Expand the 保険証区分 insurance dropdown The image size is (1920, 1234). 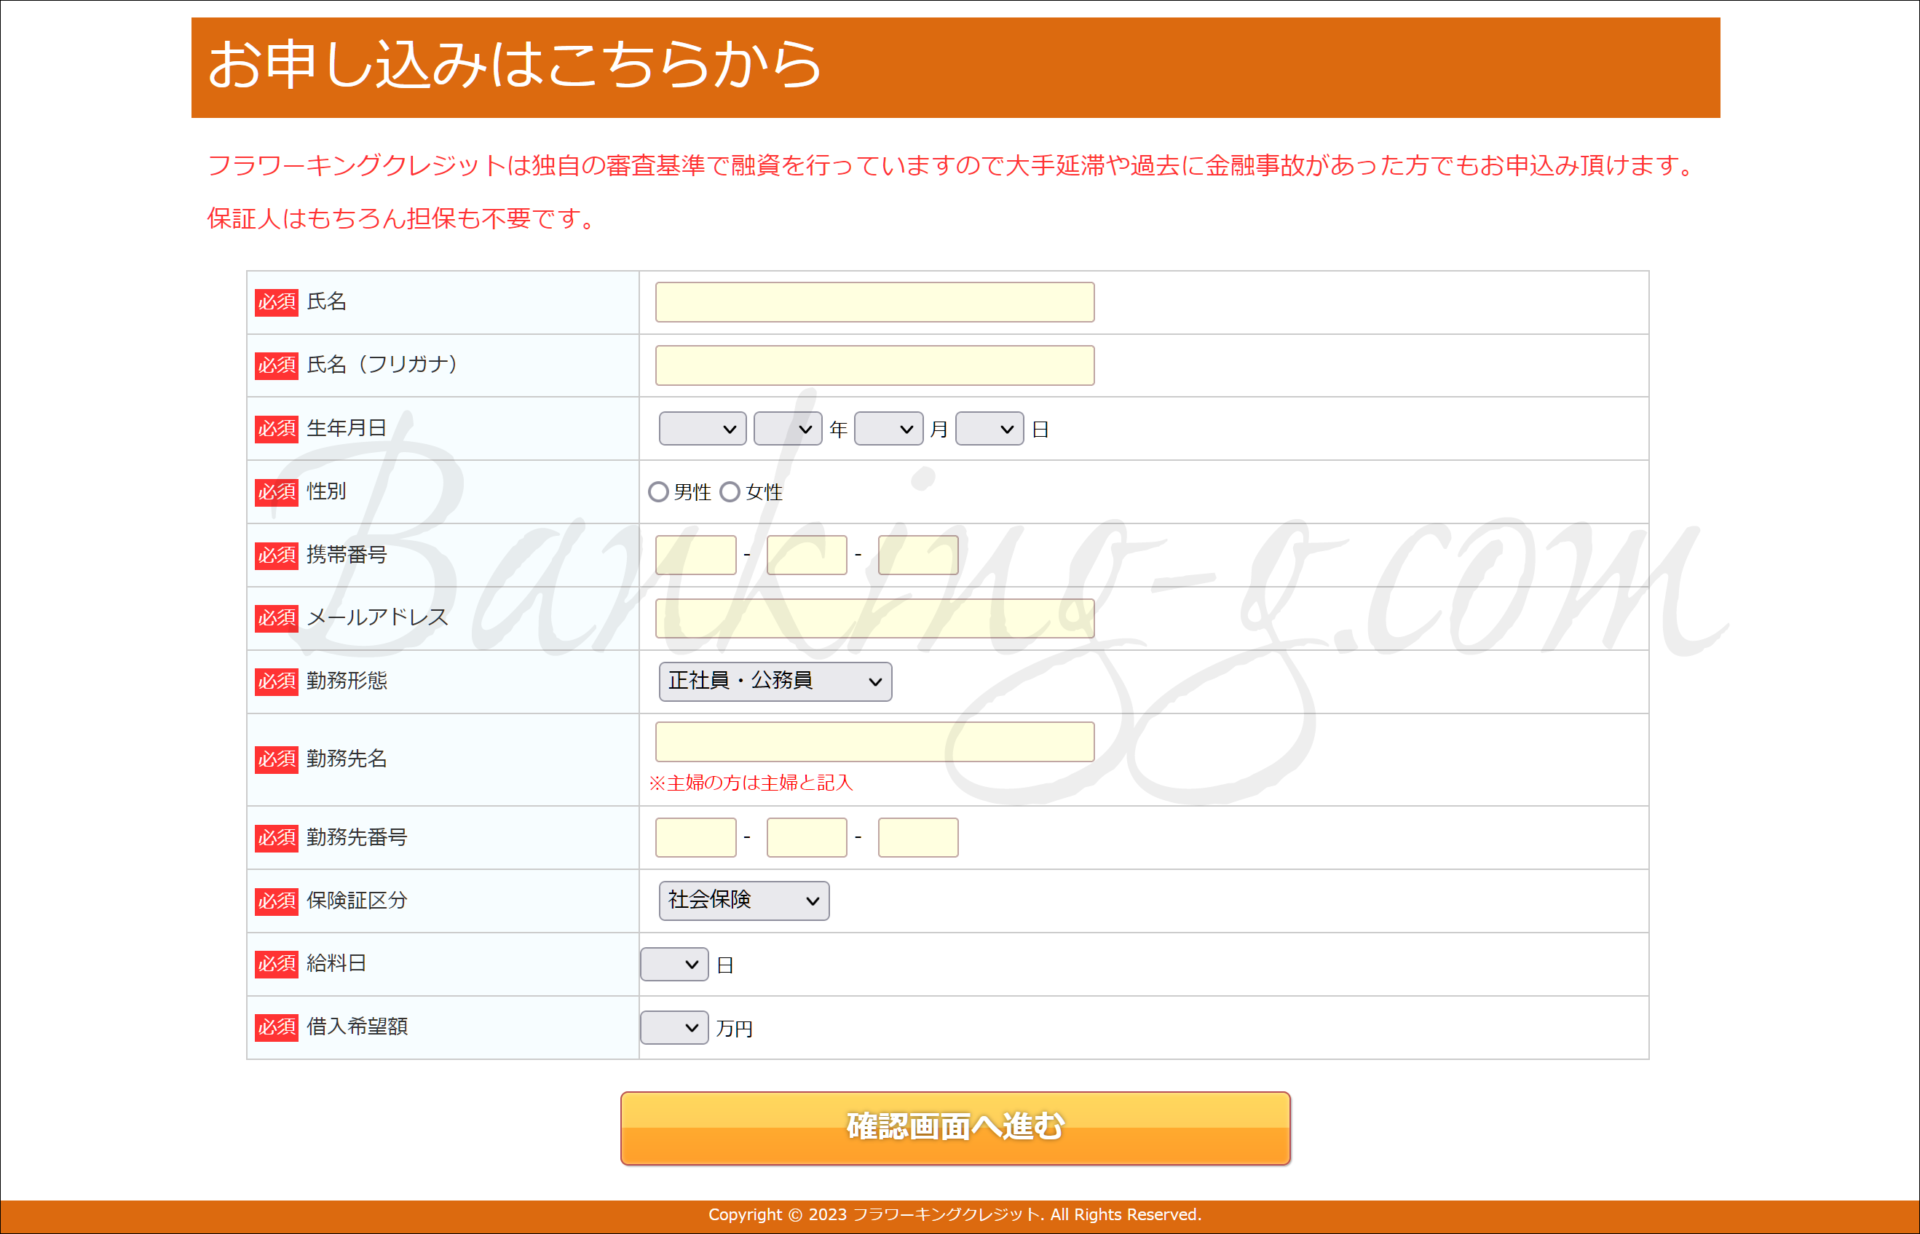tap(743, 900)
